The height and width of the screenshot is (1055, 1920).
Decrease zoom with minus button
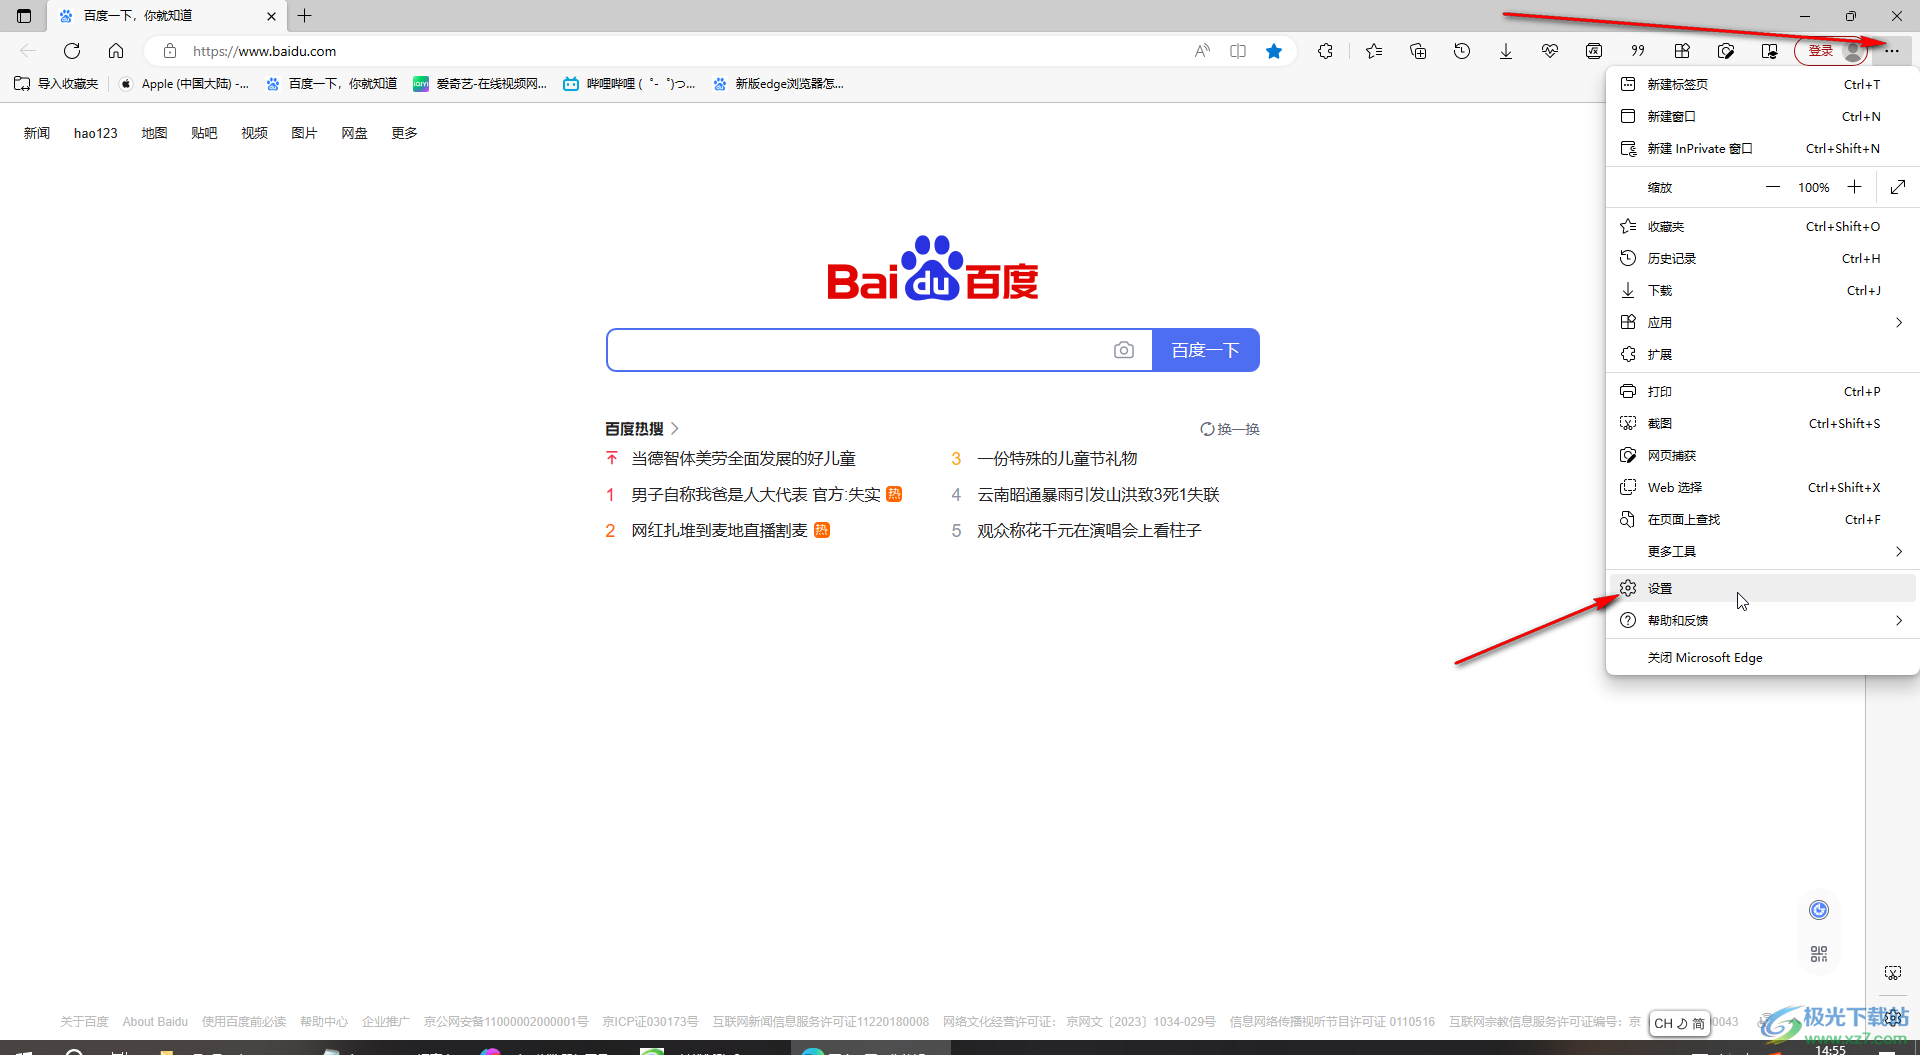point(1773,187)
